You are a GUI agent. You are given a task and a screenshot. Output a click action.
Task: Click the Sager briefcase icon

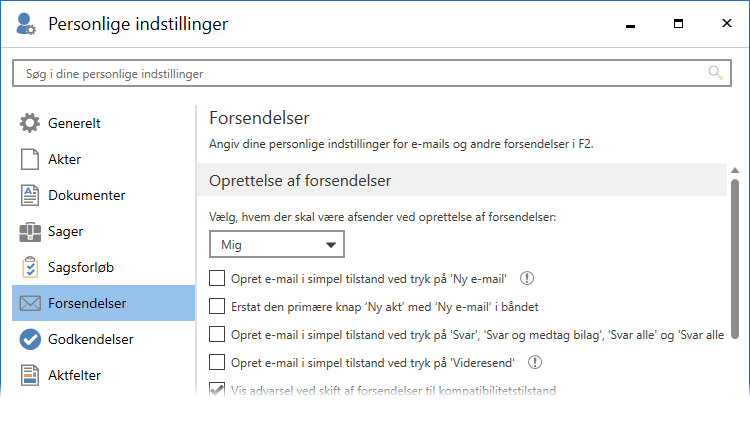point(30,232)
